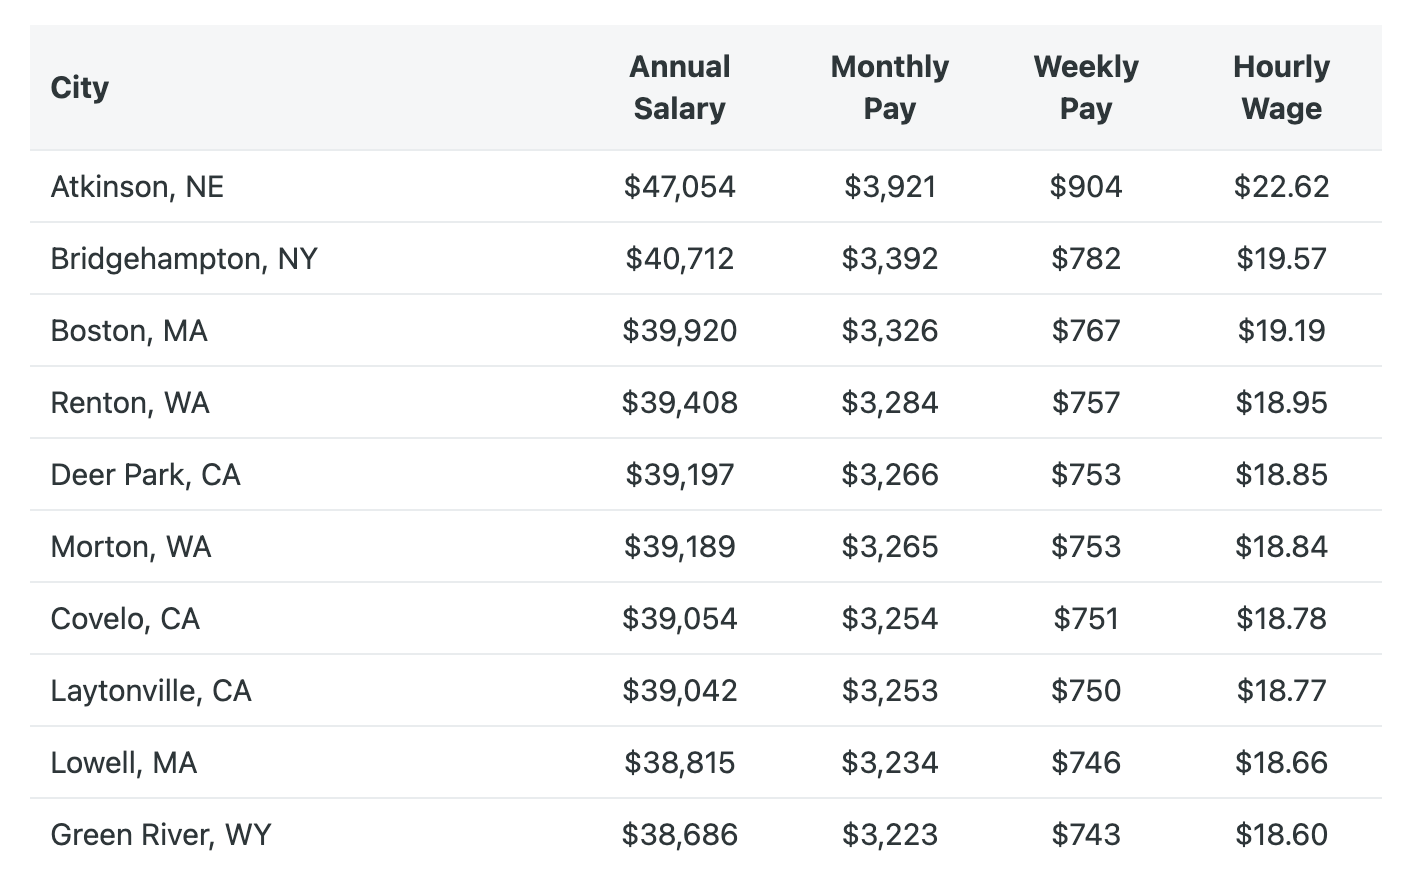Select the Morton, WA city cell
1423x892 pixels.
tap(131, 547)
